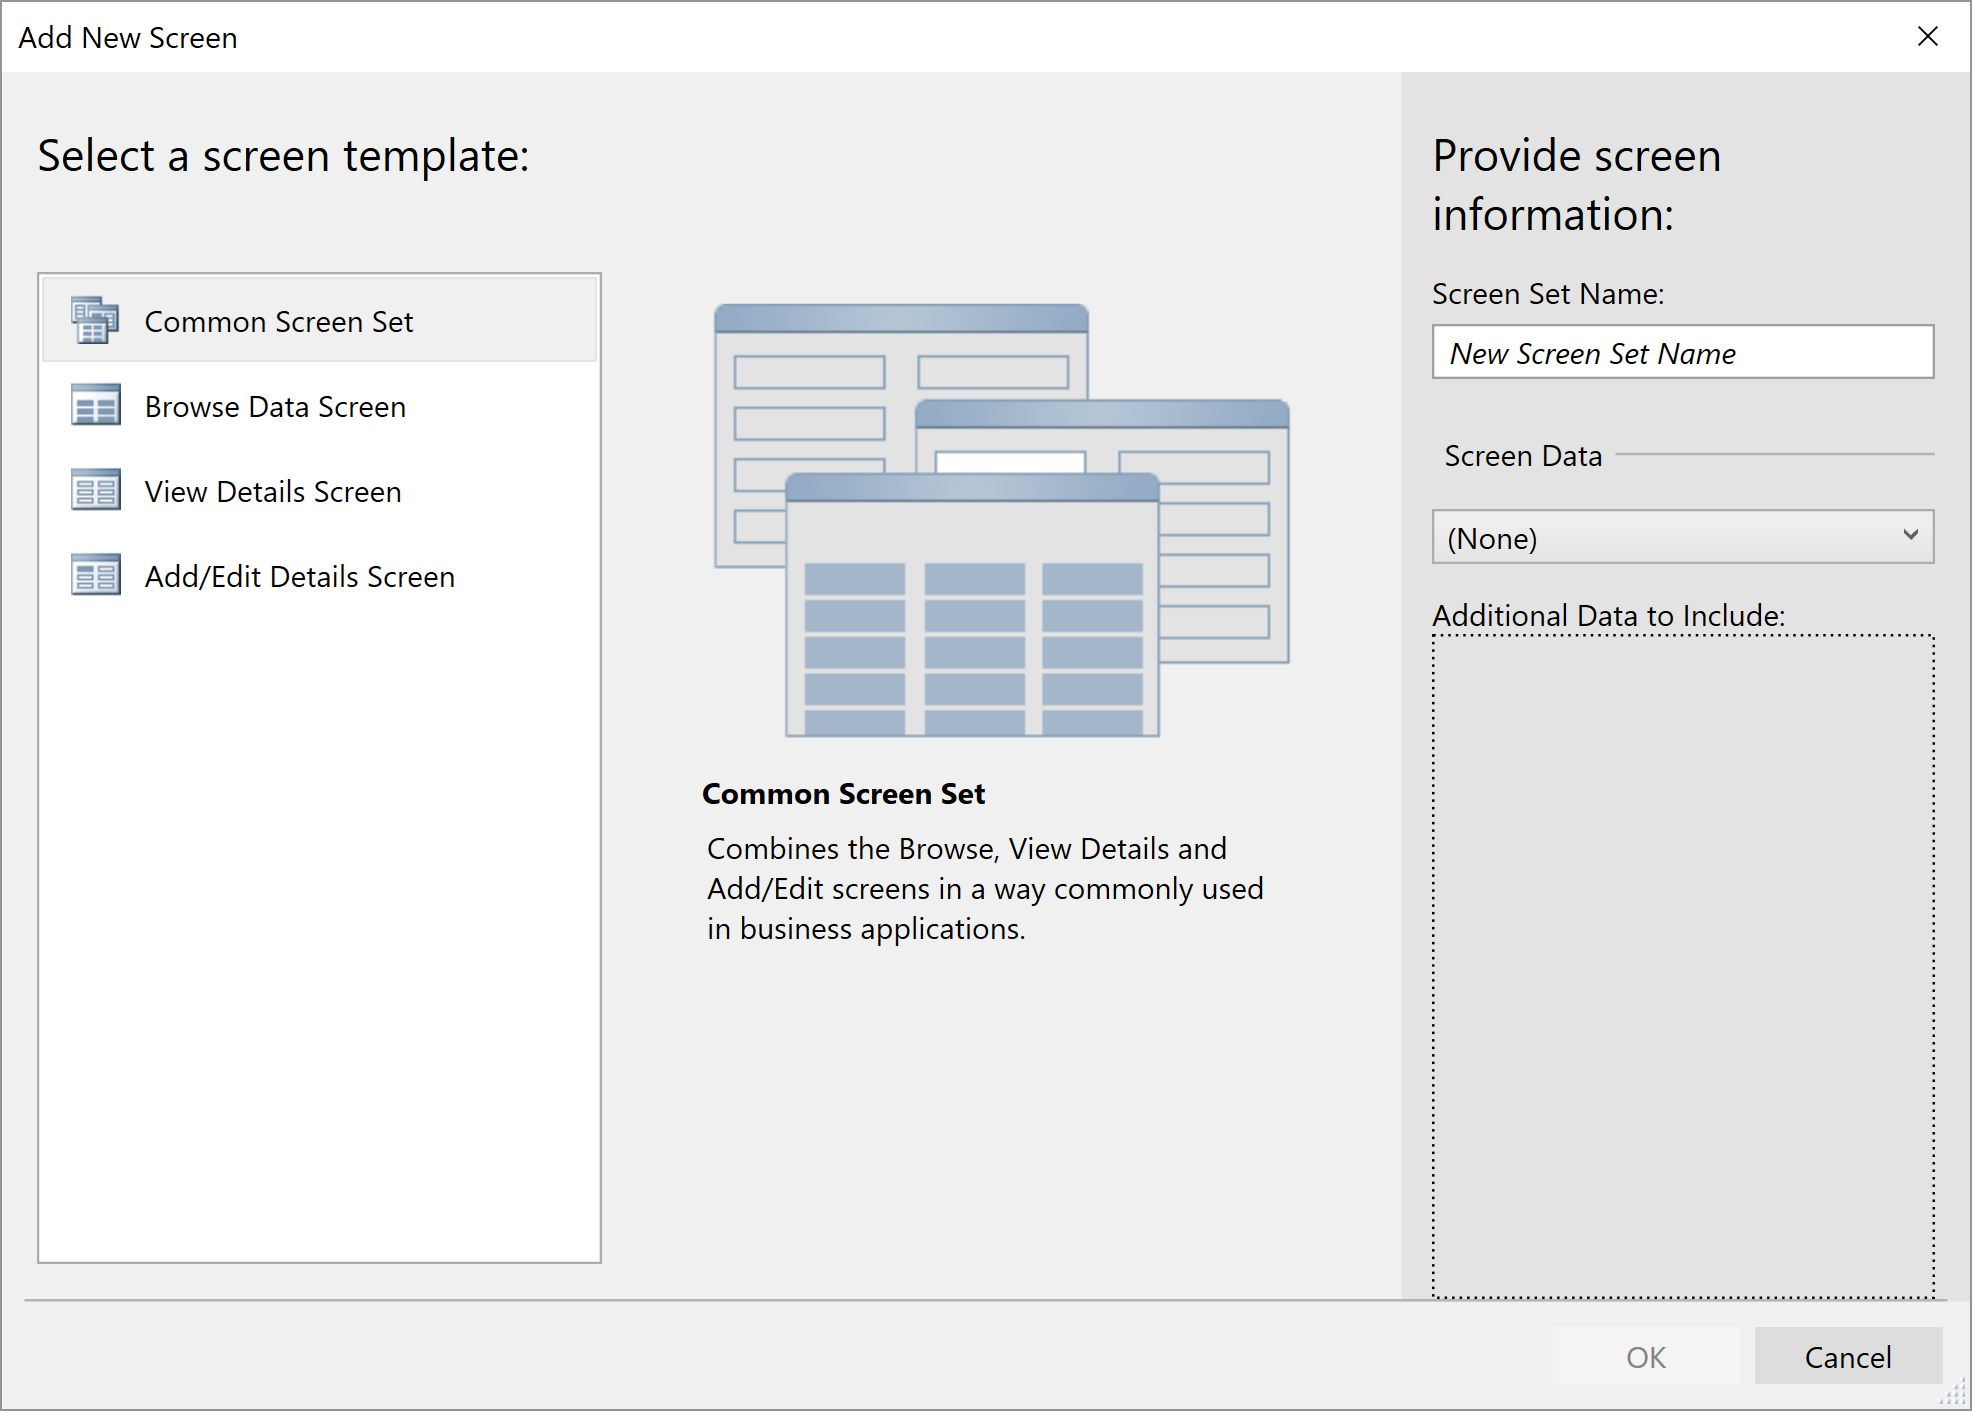
Task: Click the Common Screen Set icon
Action: coord(95,321)
